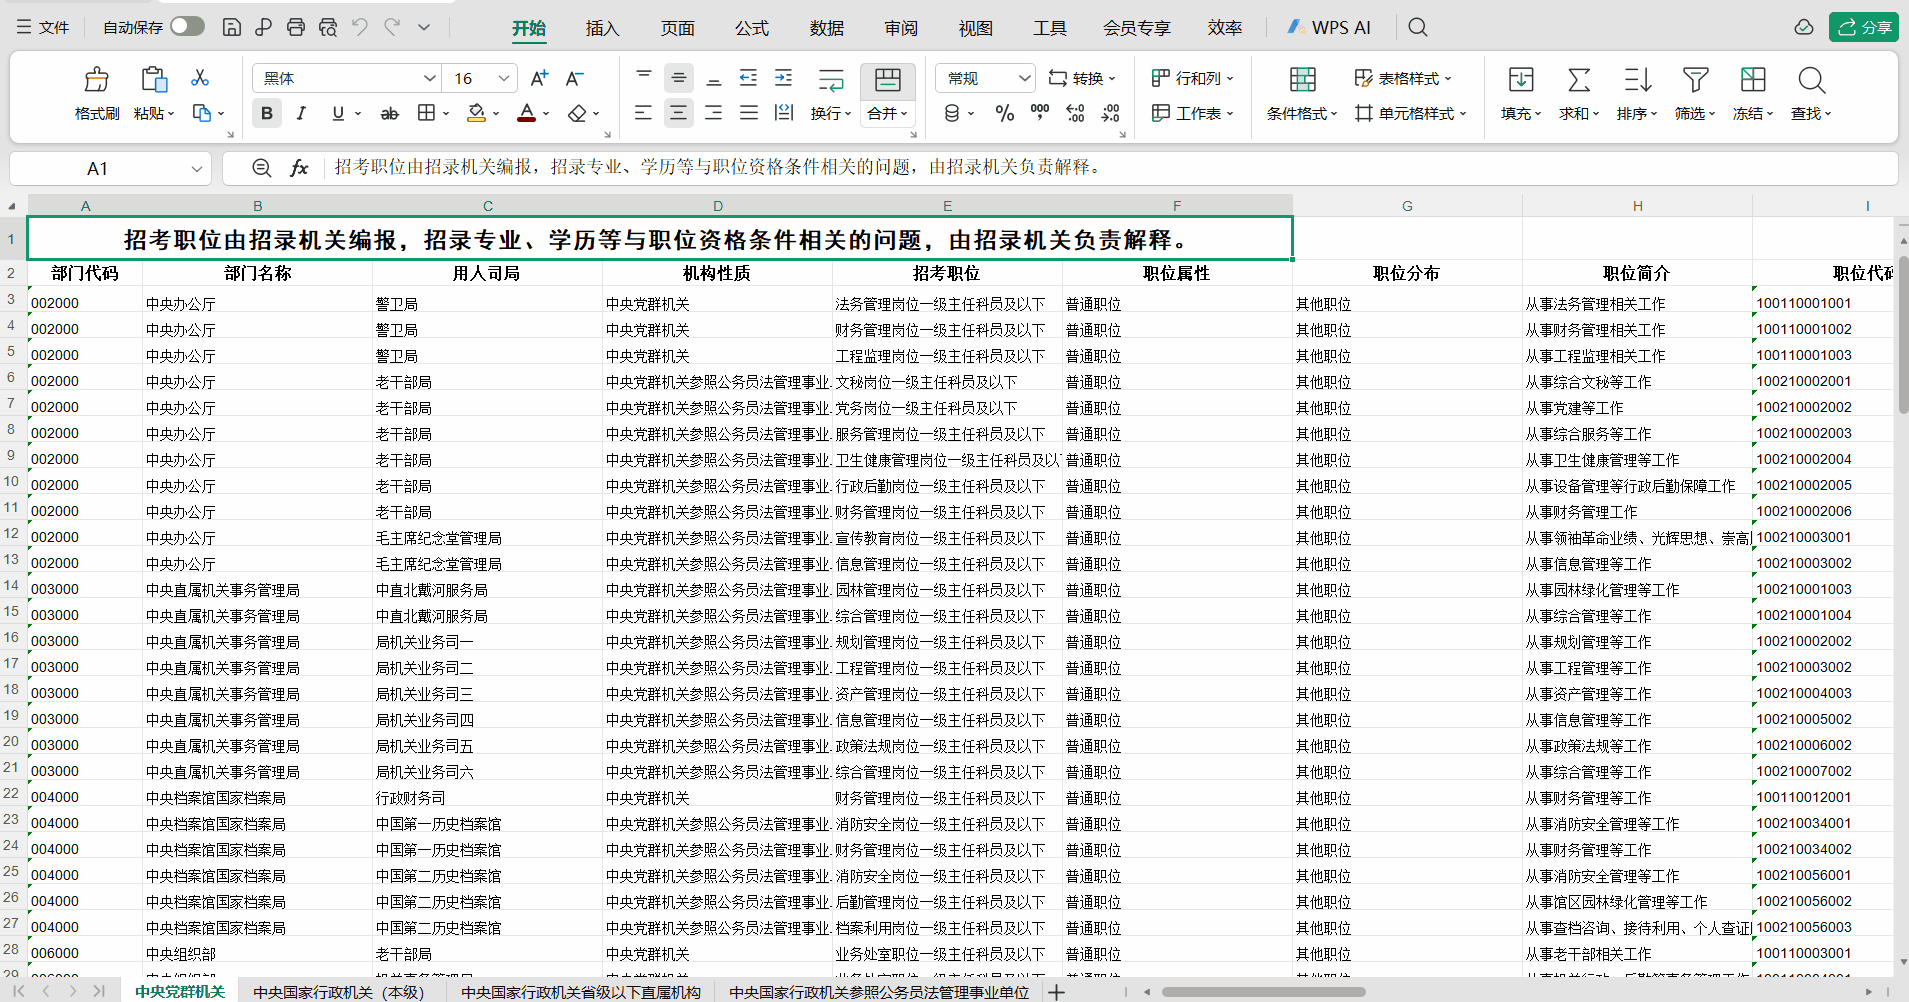This screenshot has width=1909, height=1002.
Task: Toggle align right button
Action: pos(713,113)
